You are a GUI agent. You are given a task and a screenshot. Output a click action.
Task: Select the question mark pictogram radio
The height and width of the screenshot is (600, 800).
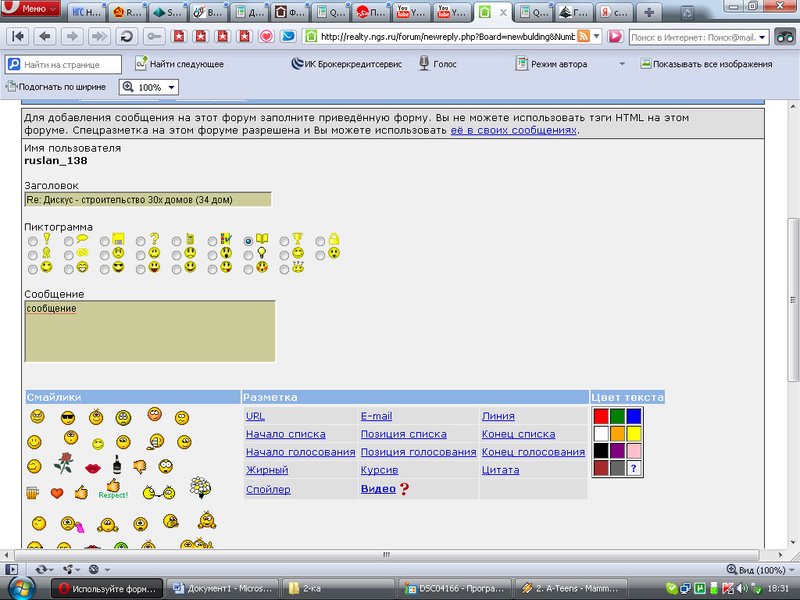click(x=140, y=241)
